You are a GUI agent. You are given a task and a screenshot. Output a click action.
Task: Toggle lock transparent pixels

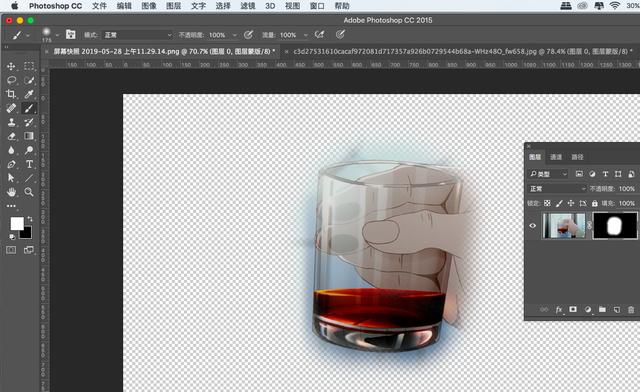pyautogui.click(x=547, y=203)
